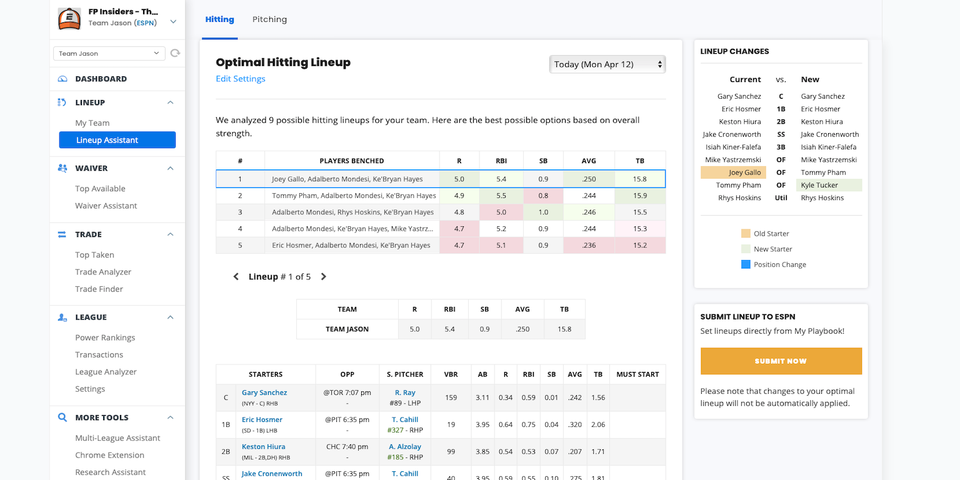Screen dimensions: 960x480
Task: Collapse the Trade sidebar section
Action: tap(171, 234)
